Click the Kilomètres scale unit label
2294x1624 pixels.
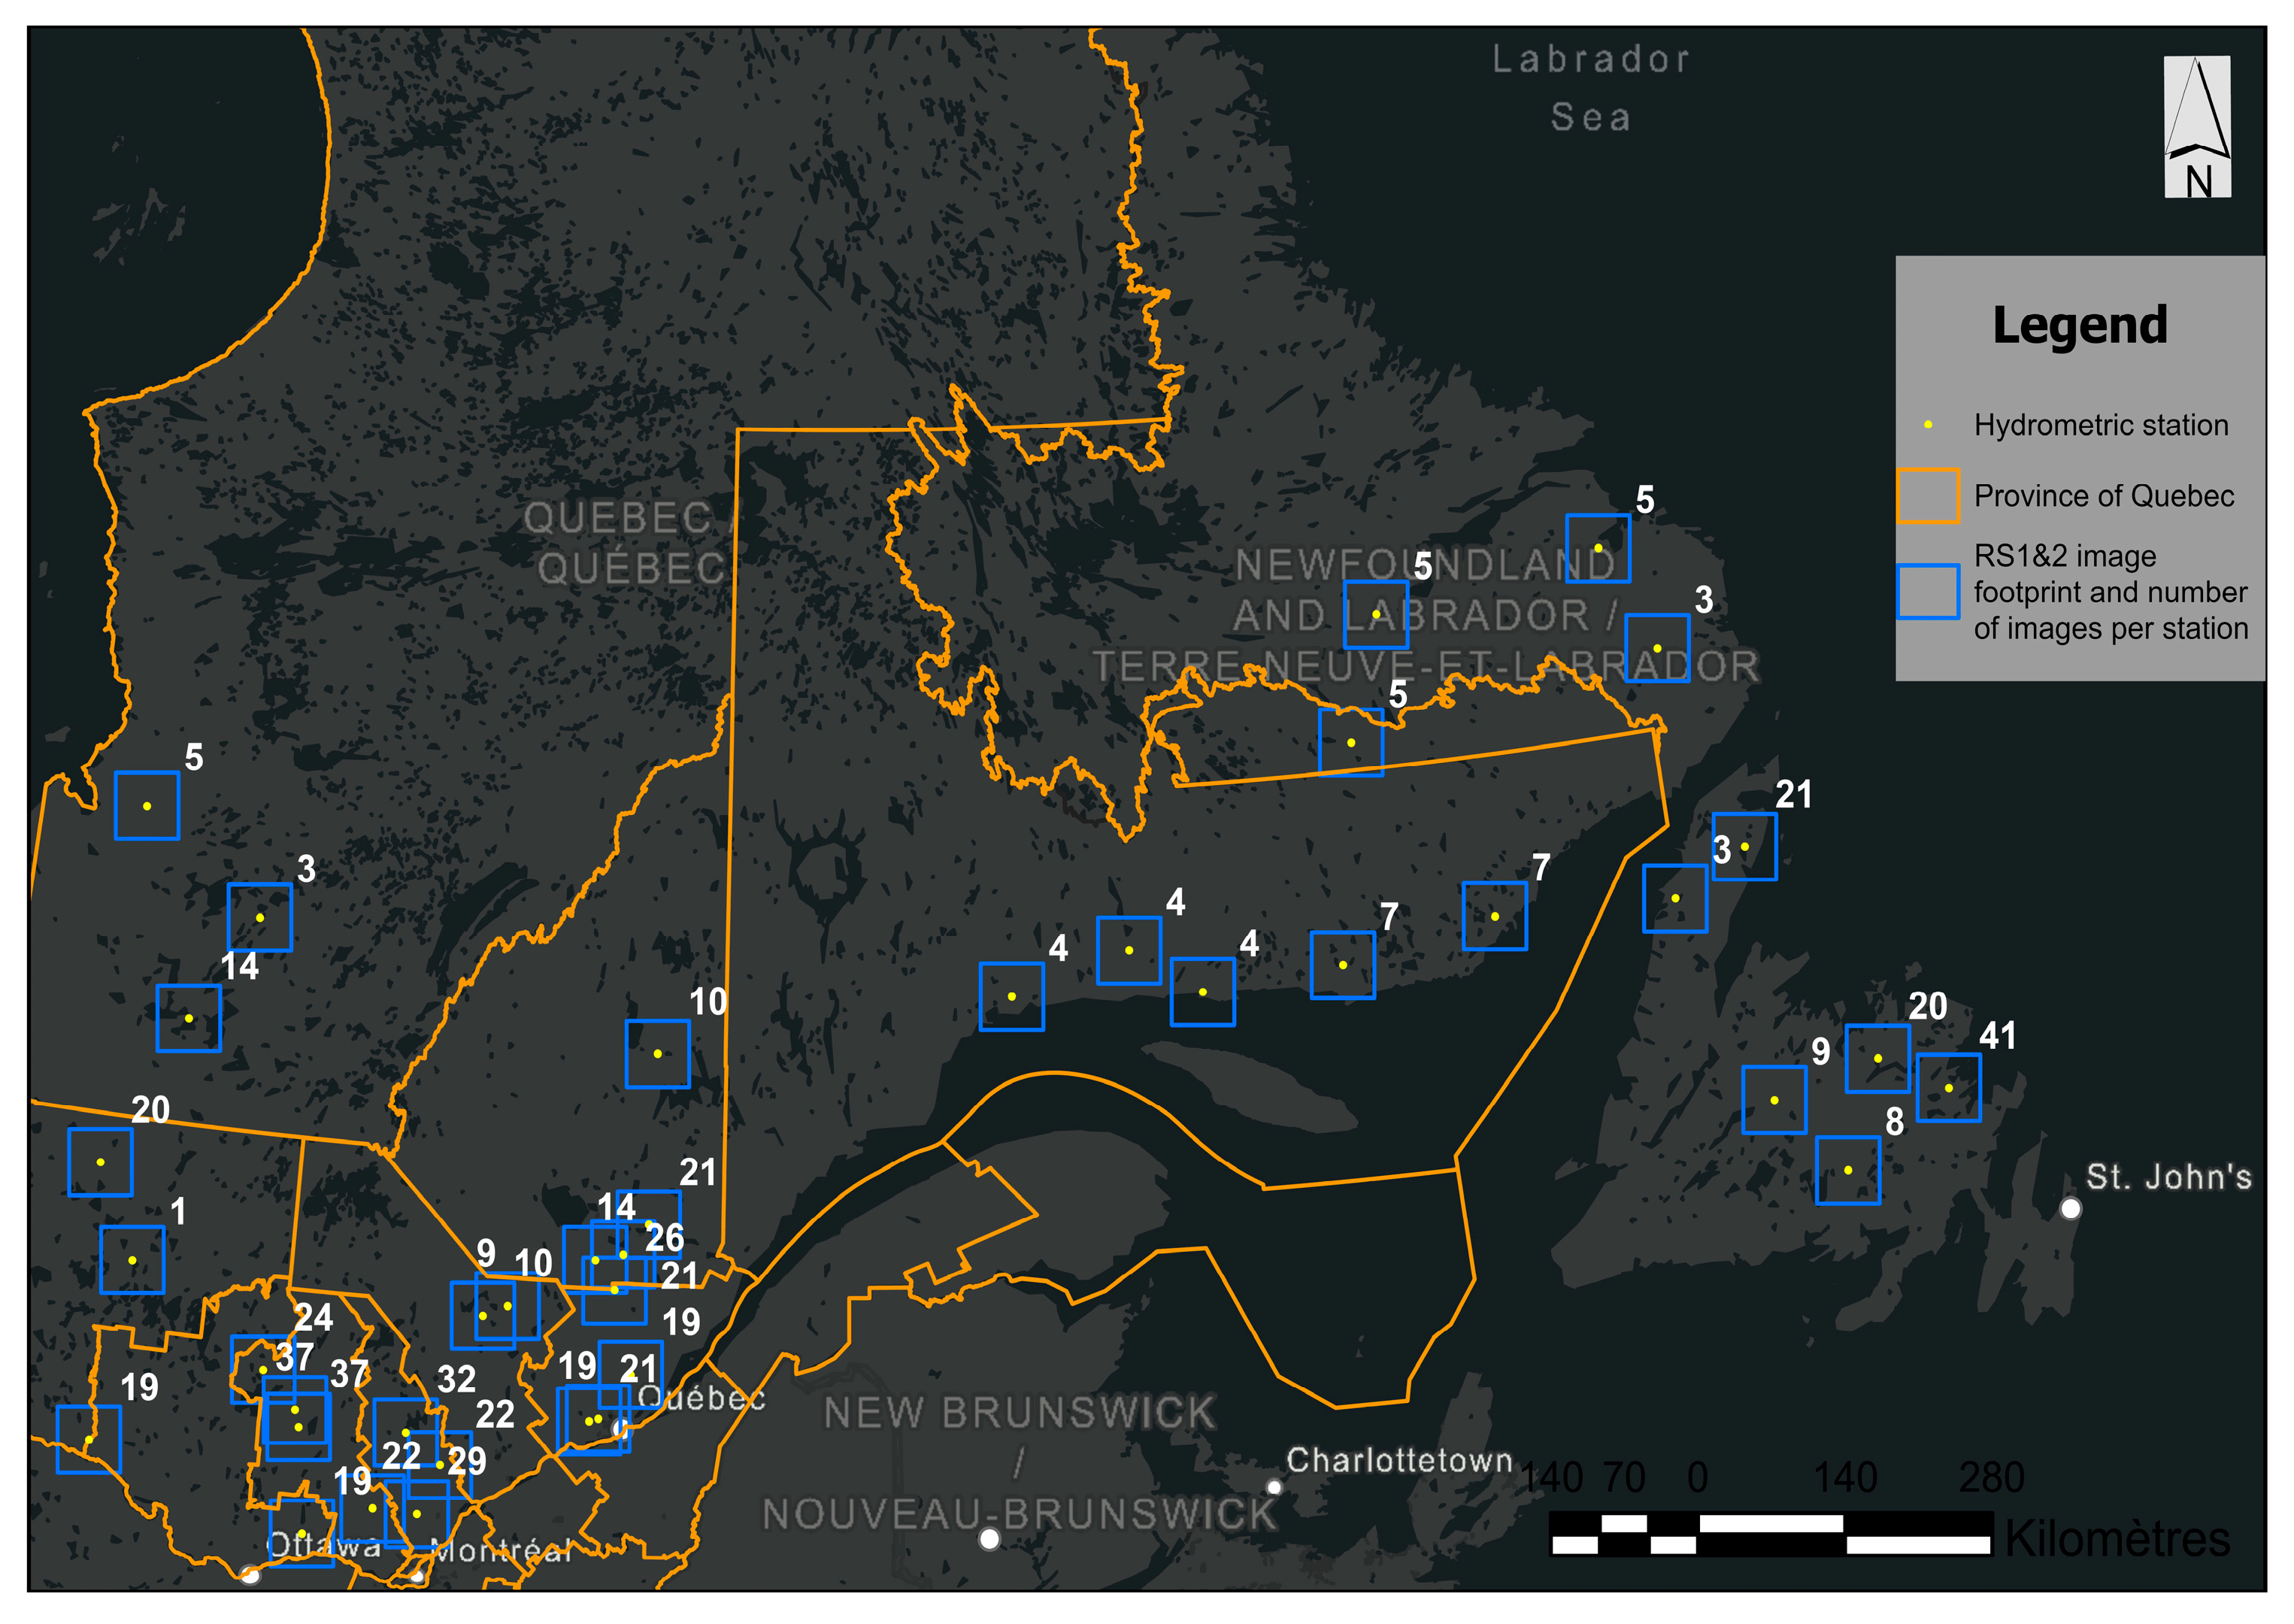pos(2117,1538)
